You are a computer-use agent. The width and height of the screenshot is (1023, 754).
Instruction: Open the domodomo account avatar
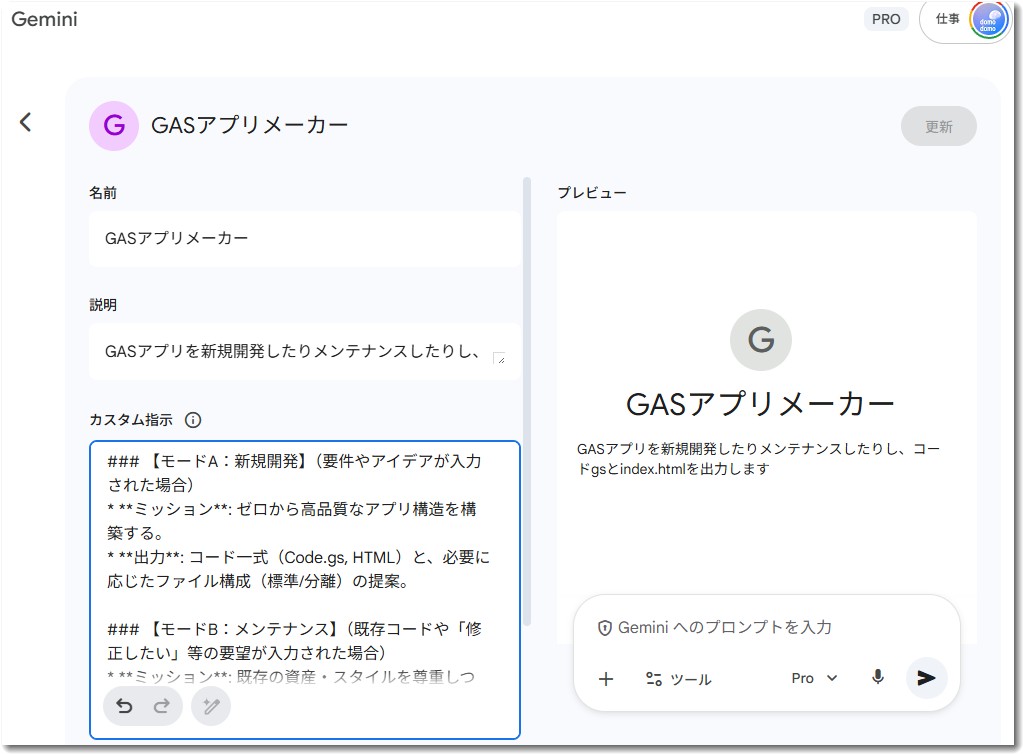(x=987, y=19)
